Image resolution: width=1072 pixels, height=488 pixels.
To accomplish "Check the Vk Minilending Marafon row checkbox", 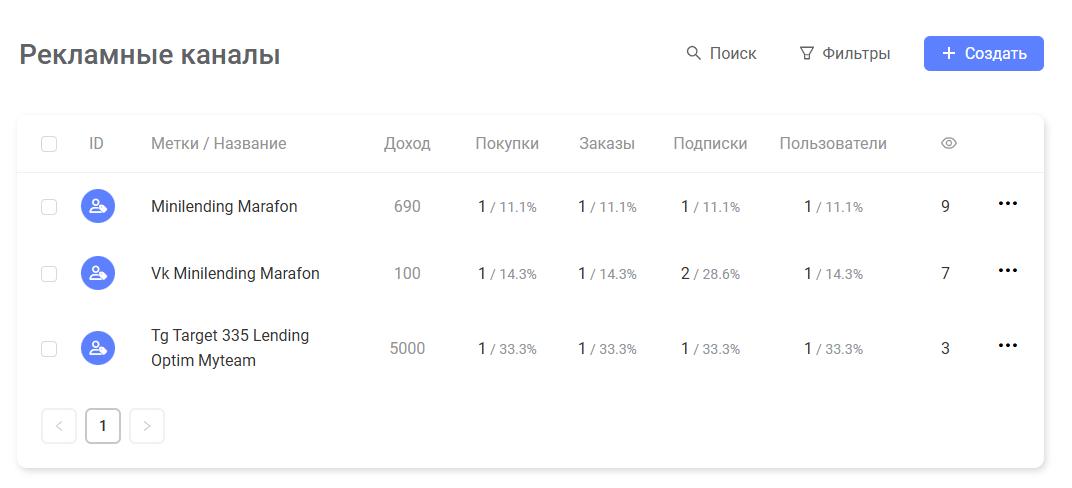I will pyautogui.click(x=49, y=274).
